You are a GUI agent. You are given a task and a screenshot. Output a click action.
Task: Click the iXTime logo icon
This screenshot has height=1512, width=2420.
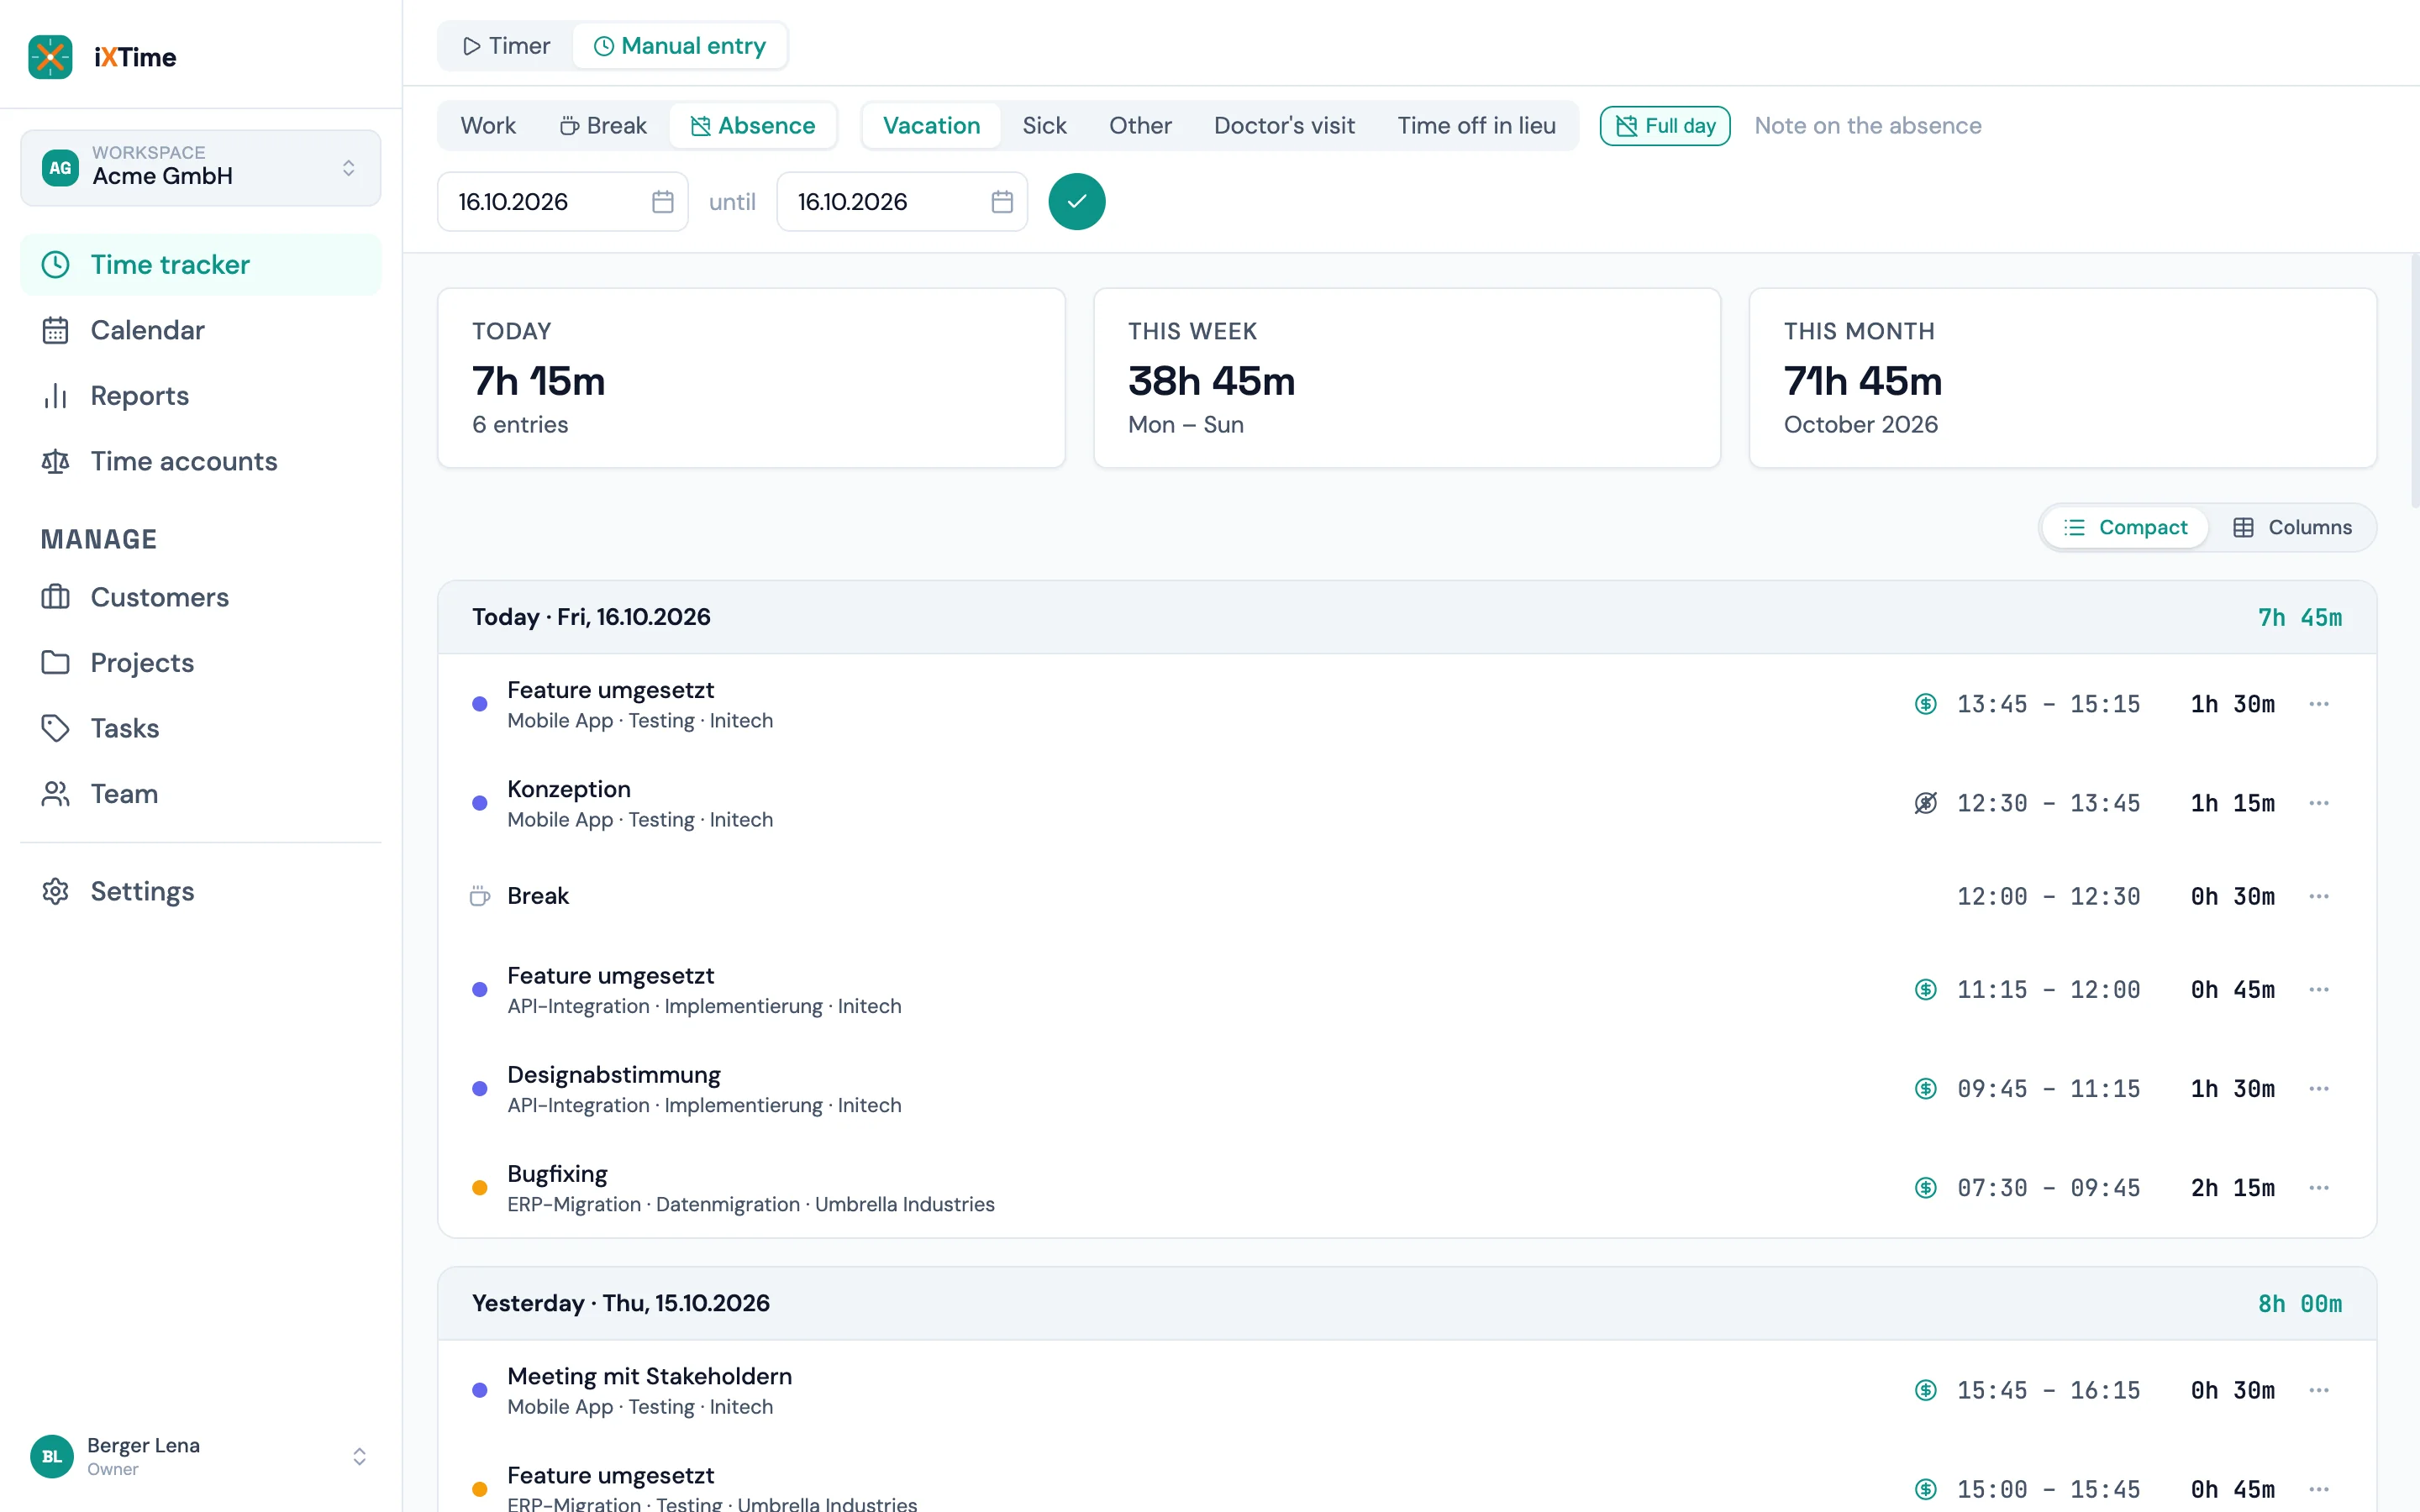pyautogui.click(x=50, y=57)
